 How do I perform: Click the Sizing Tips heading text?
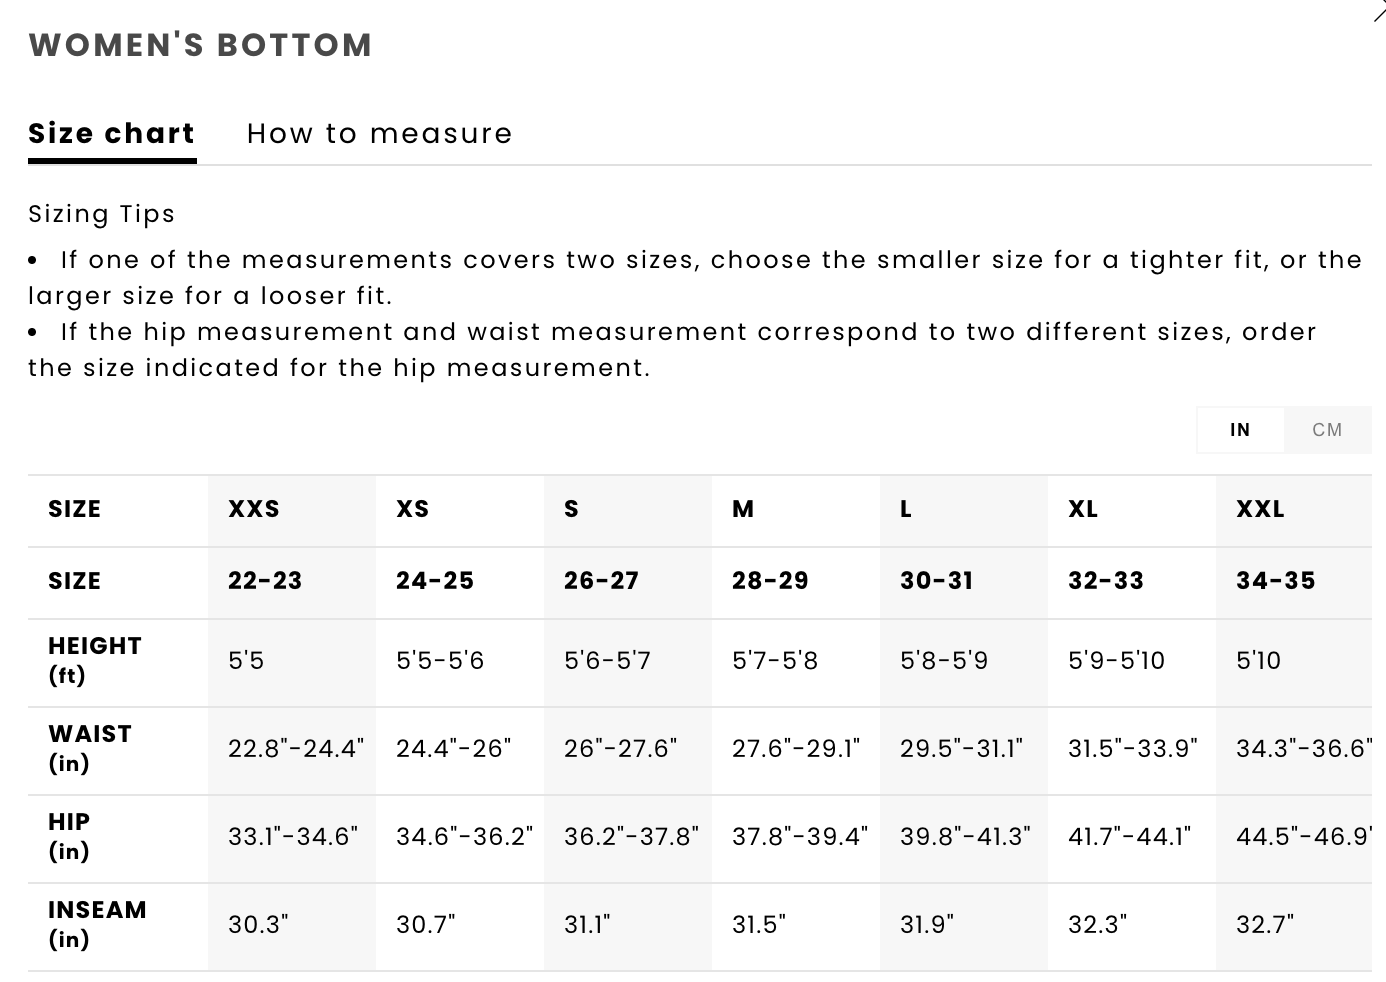click(102, 214)
